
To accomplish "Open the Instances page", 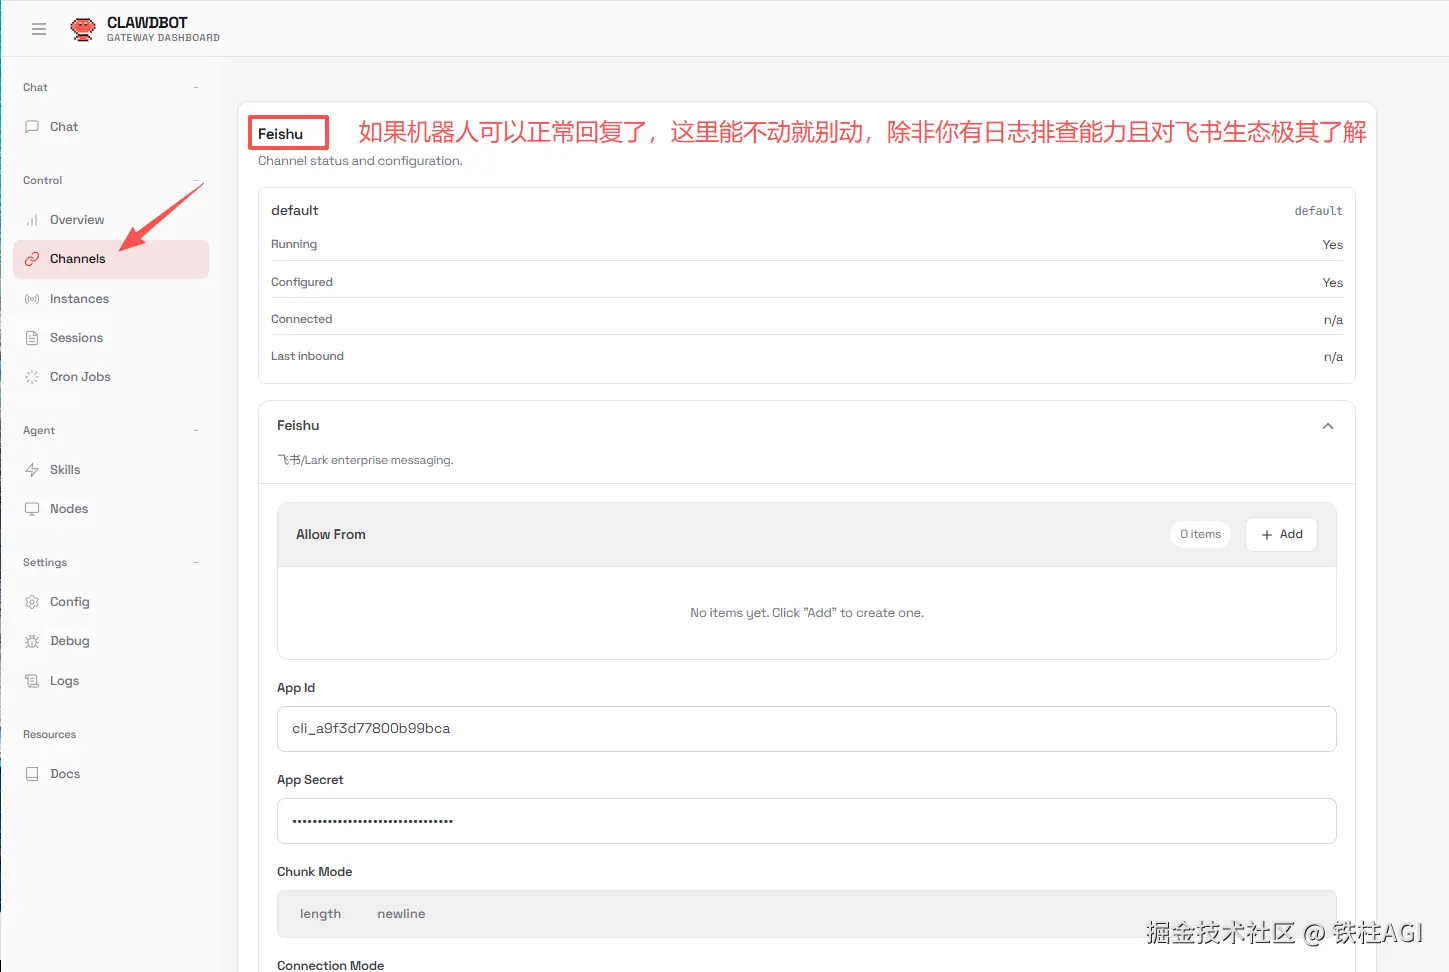I will click(x=111, y=299).
